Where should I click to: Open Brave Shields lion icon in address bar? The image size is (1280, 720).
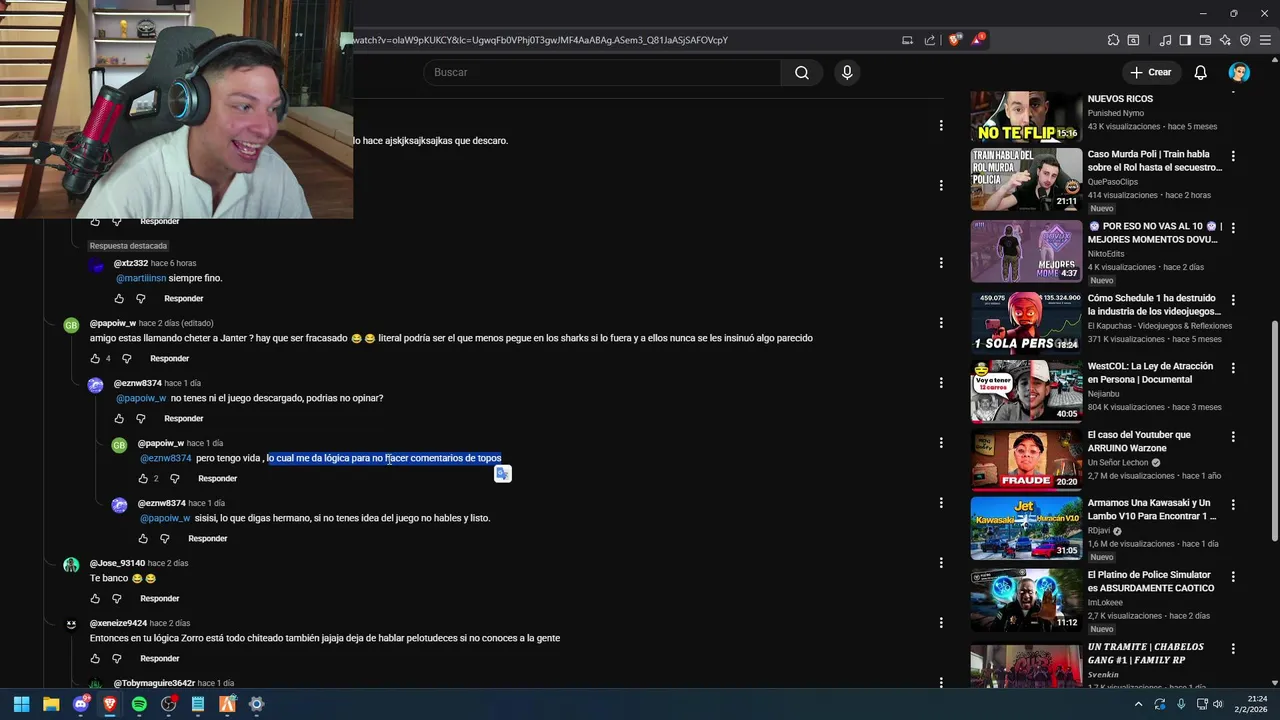(955, 40)
